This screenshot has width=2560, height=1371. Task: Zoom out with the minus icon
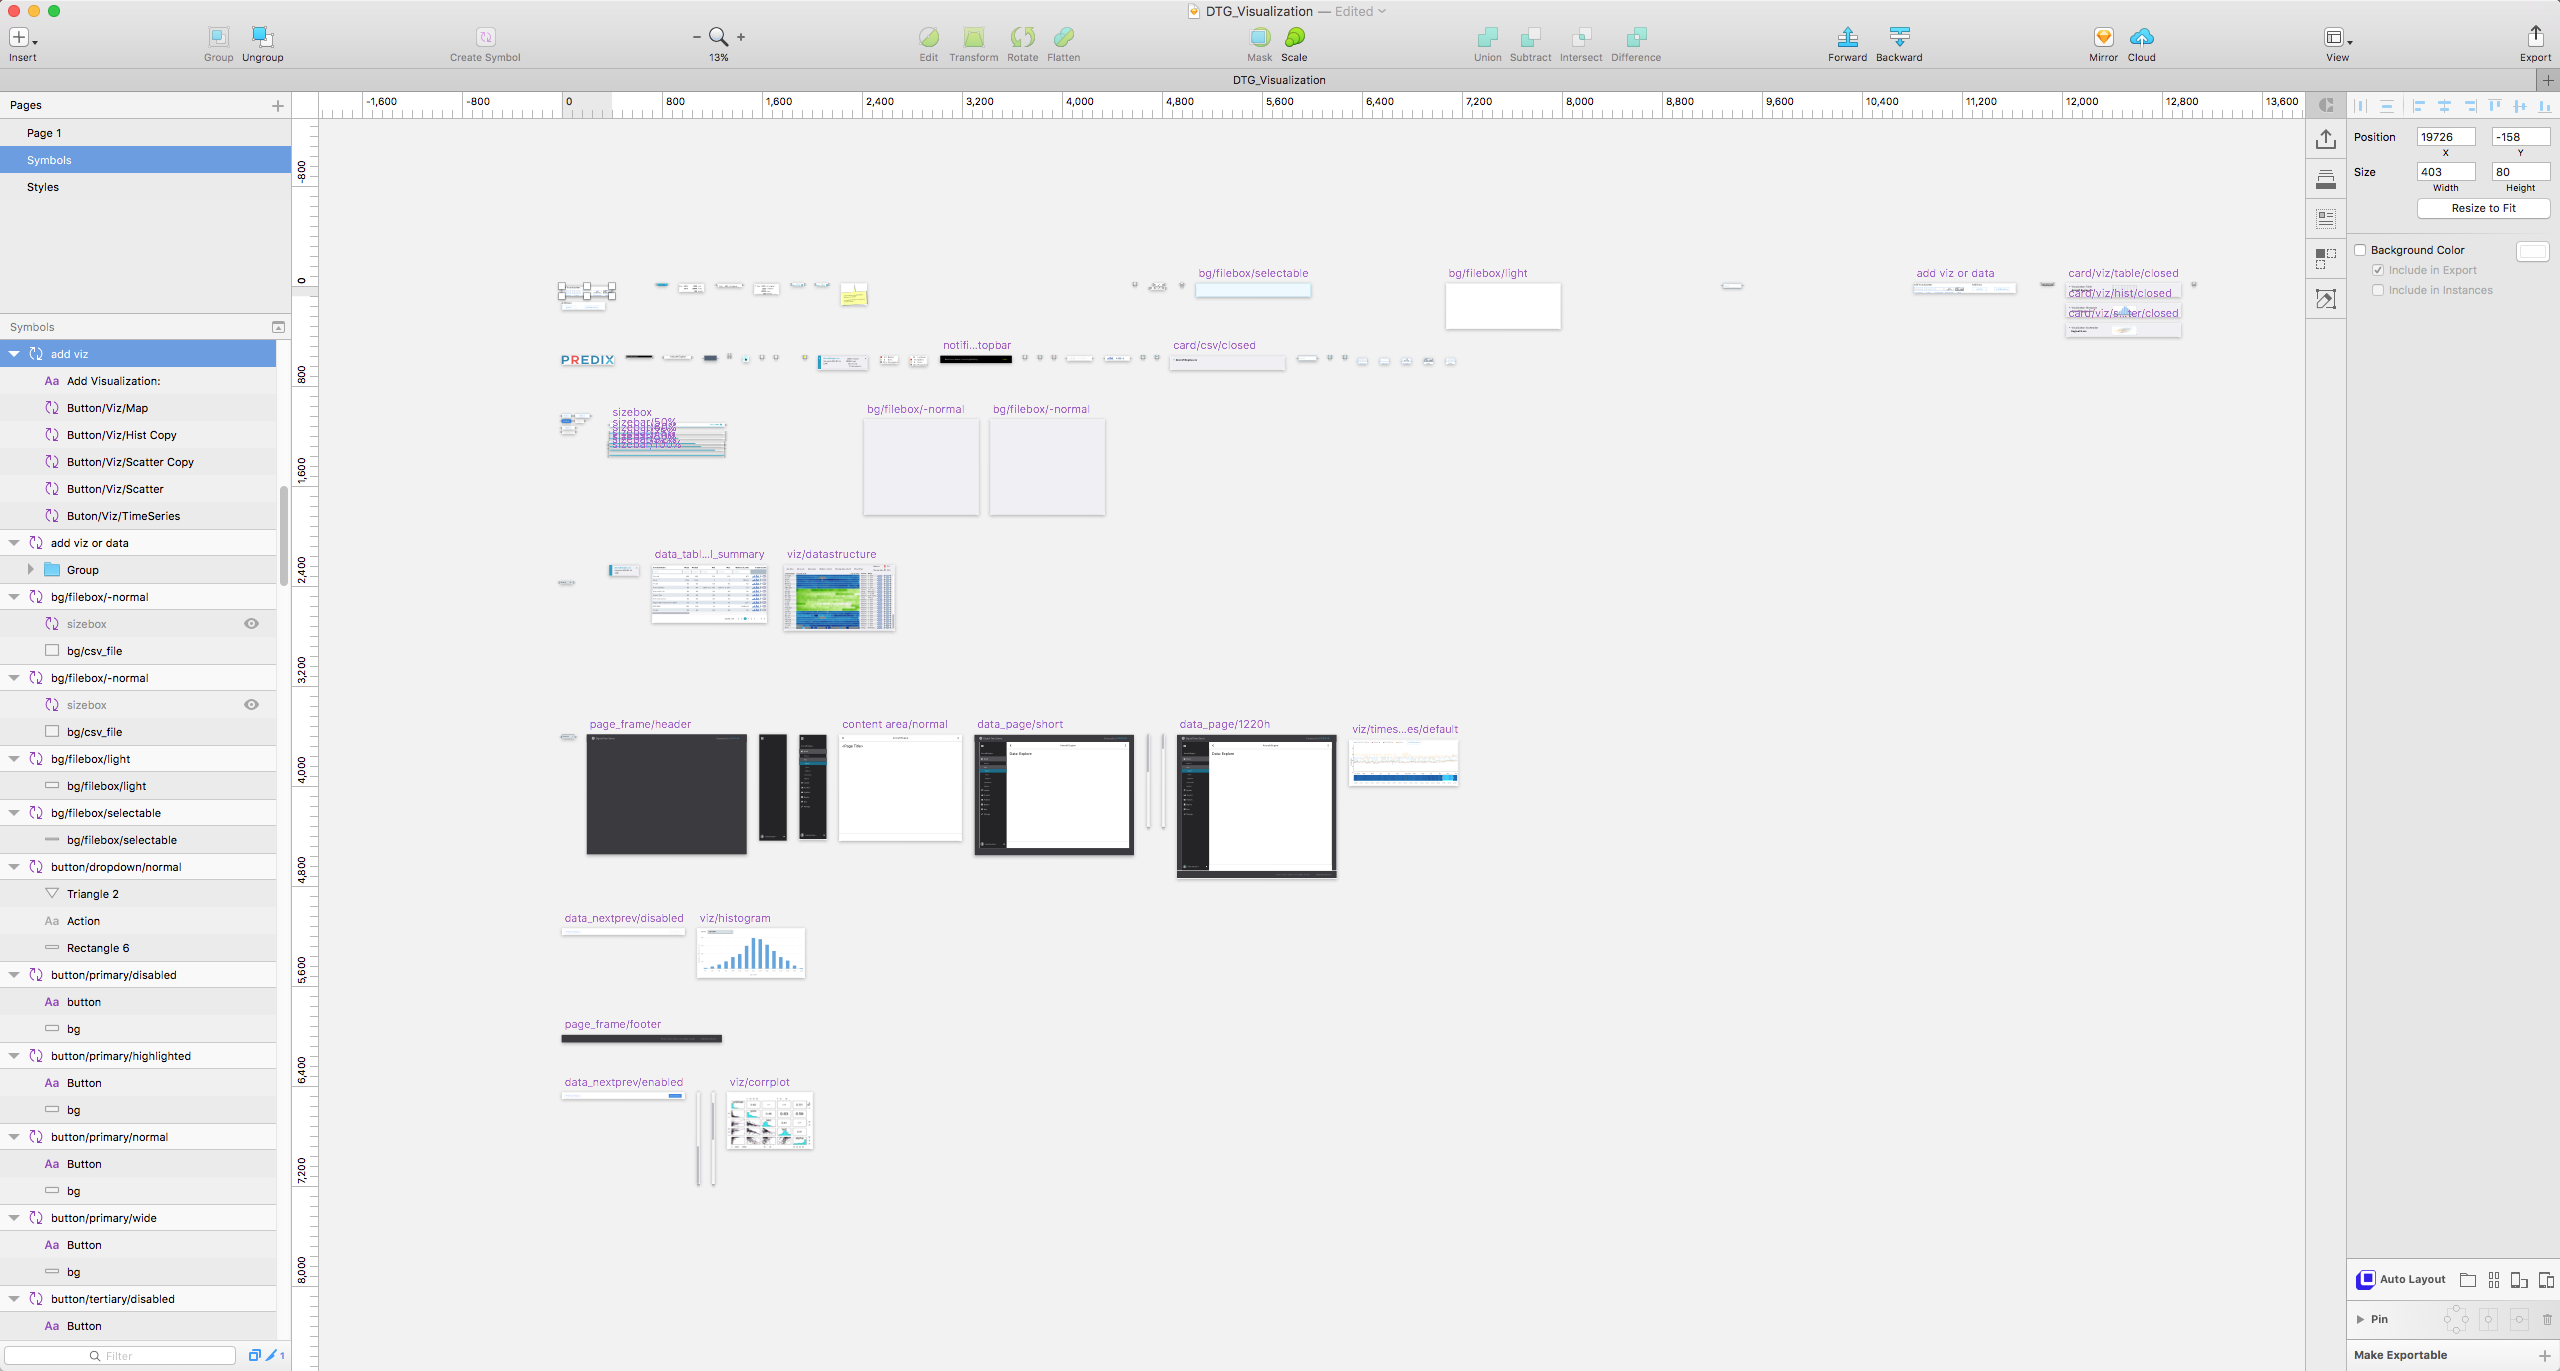point(697,37)
